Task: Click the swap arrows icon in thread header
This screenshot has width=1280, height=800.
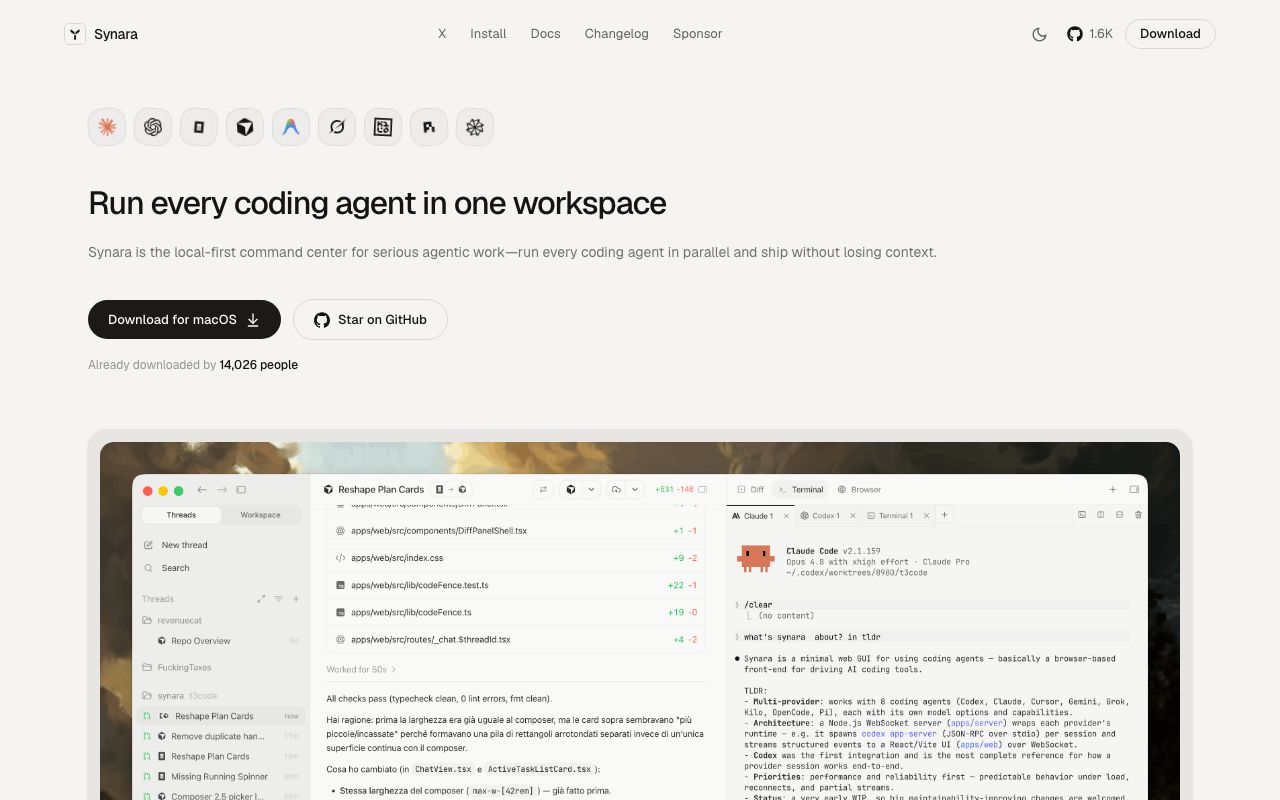Action: tap(543, 489)
